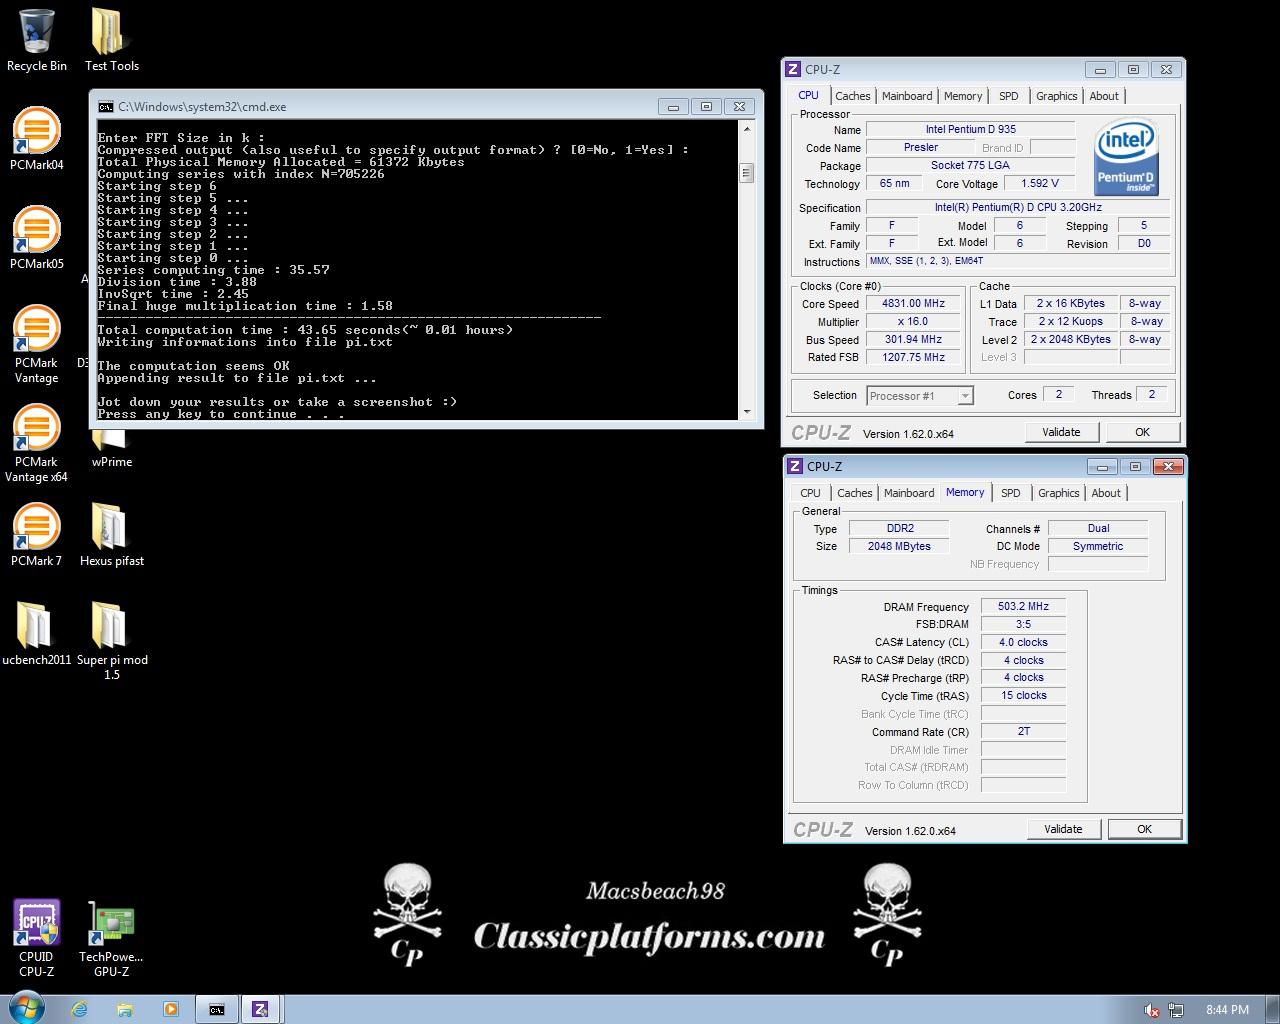The width and height of the screenshot is (1280, 1024).
Task: Click OK in the lower CPU-Z window
Action: pos(1144,829)
